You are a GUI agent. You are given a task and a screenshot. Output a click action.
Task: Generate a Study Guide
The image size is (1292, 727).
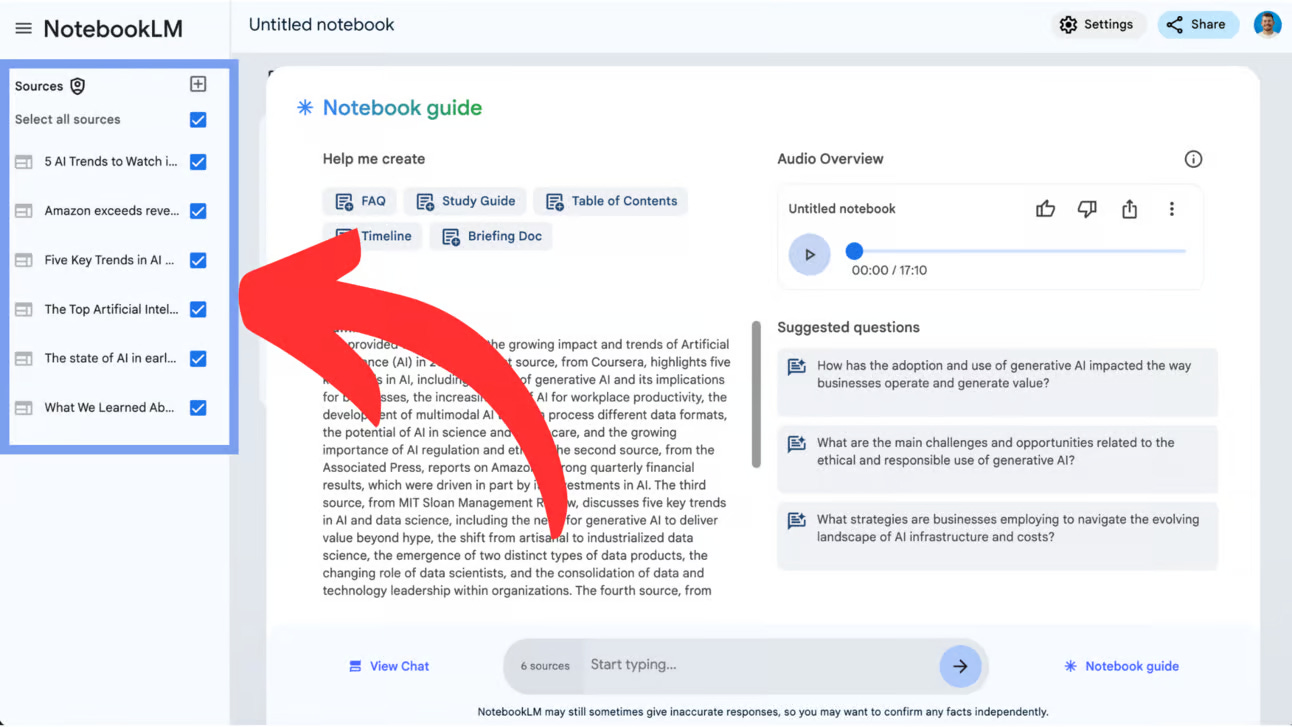pyautogui.click(x=466, y=201)
